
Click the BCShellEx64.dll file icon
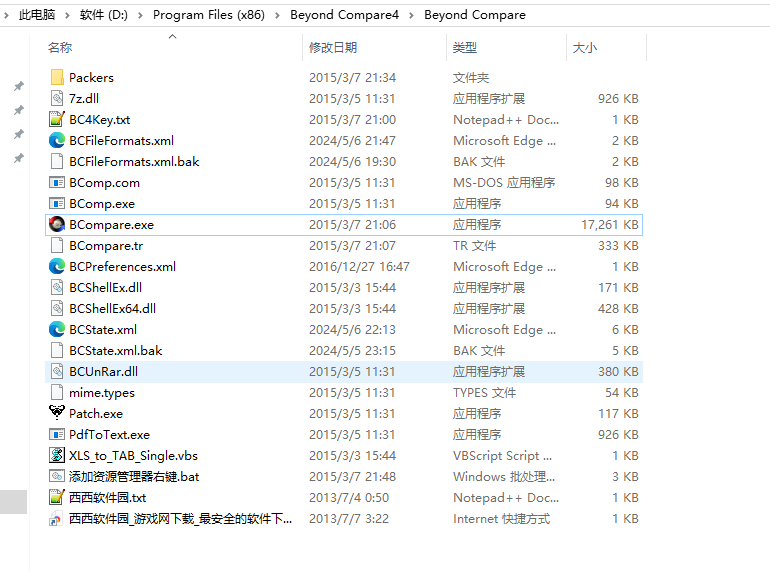57,308
